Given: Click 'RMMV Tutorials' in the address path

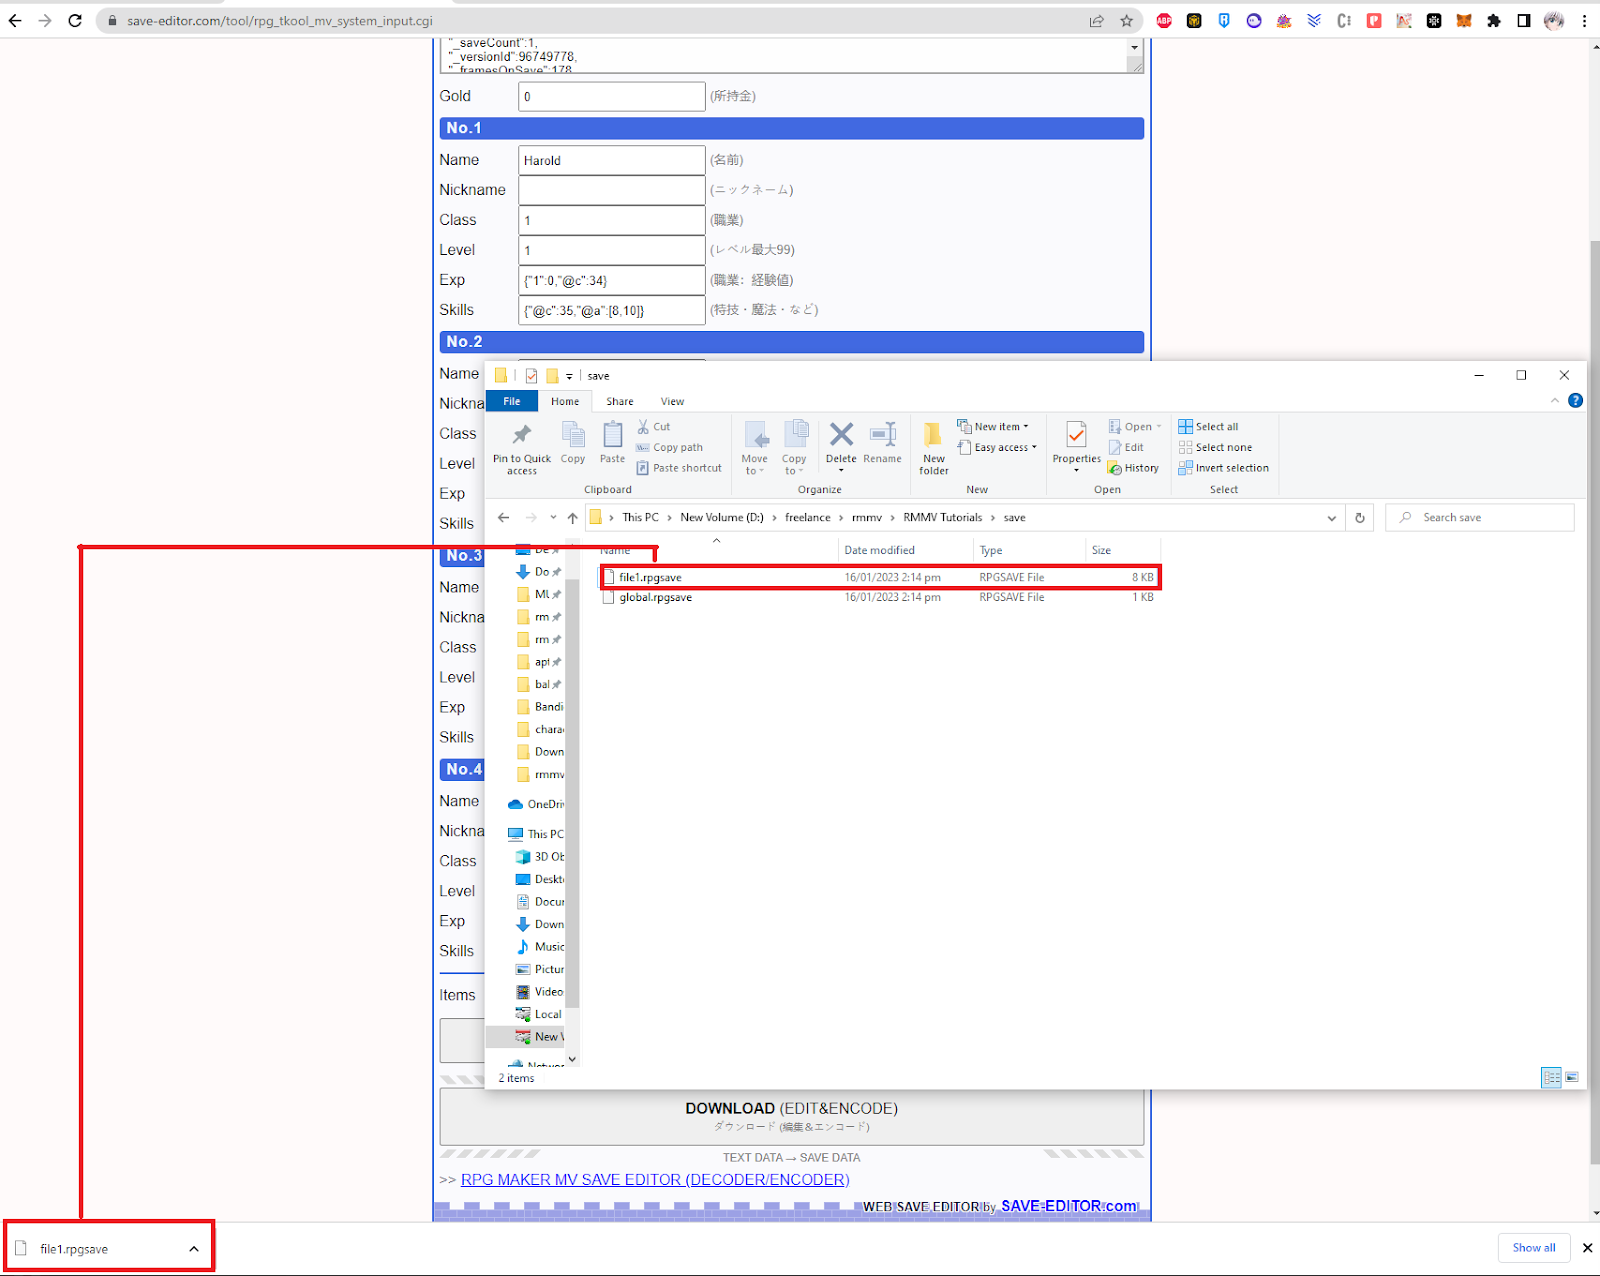Looking at the screenshot, I should coord(942,517).
